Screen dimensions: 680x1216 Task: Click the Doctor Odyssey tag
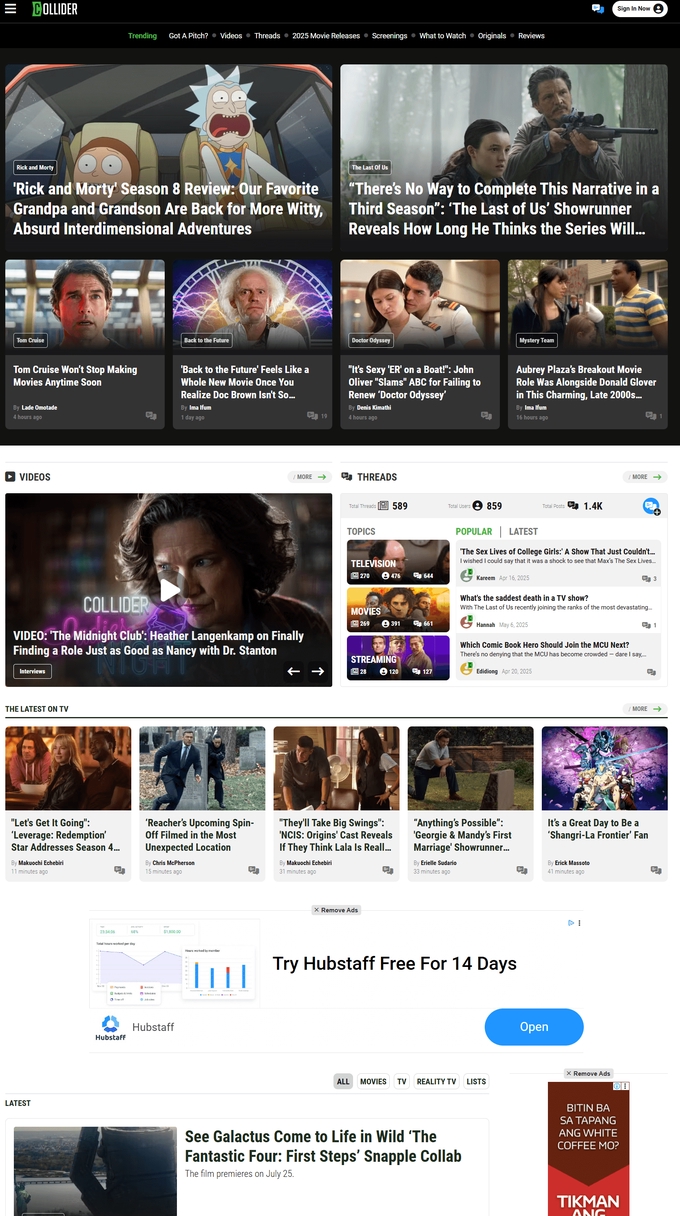pos(371,340)
